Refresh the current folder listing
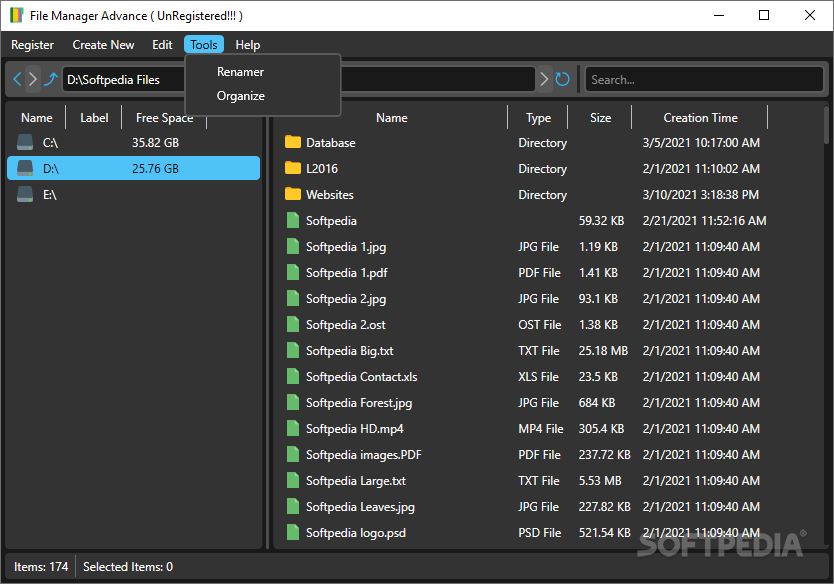The image size is (834, 584). pos(562,79)
